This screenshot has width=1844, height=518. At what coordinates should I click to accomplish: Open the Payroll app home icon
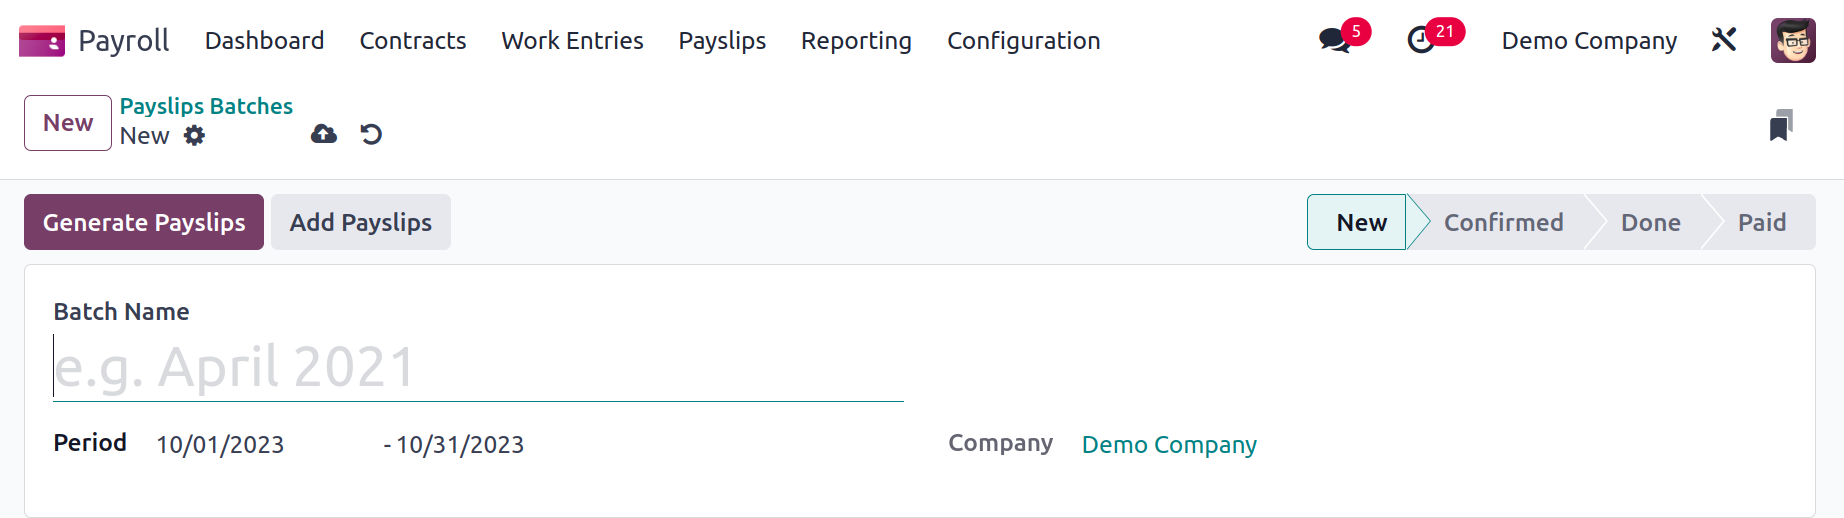pyautogui.click(x=42, y=41)
